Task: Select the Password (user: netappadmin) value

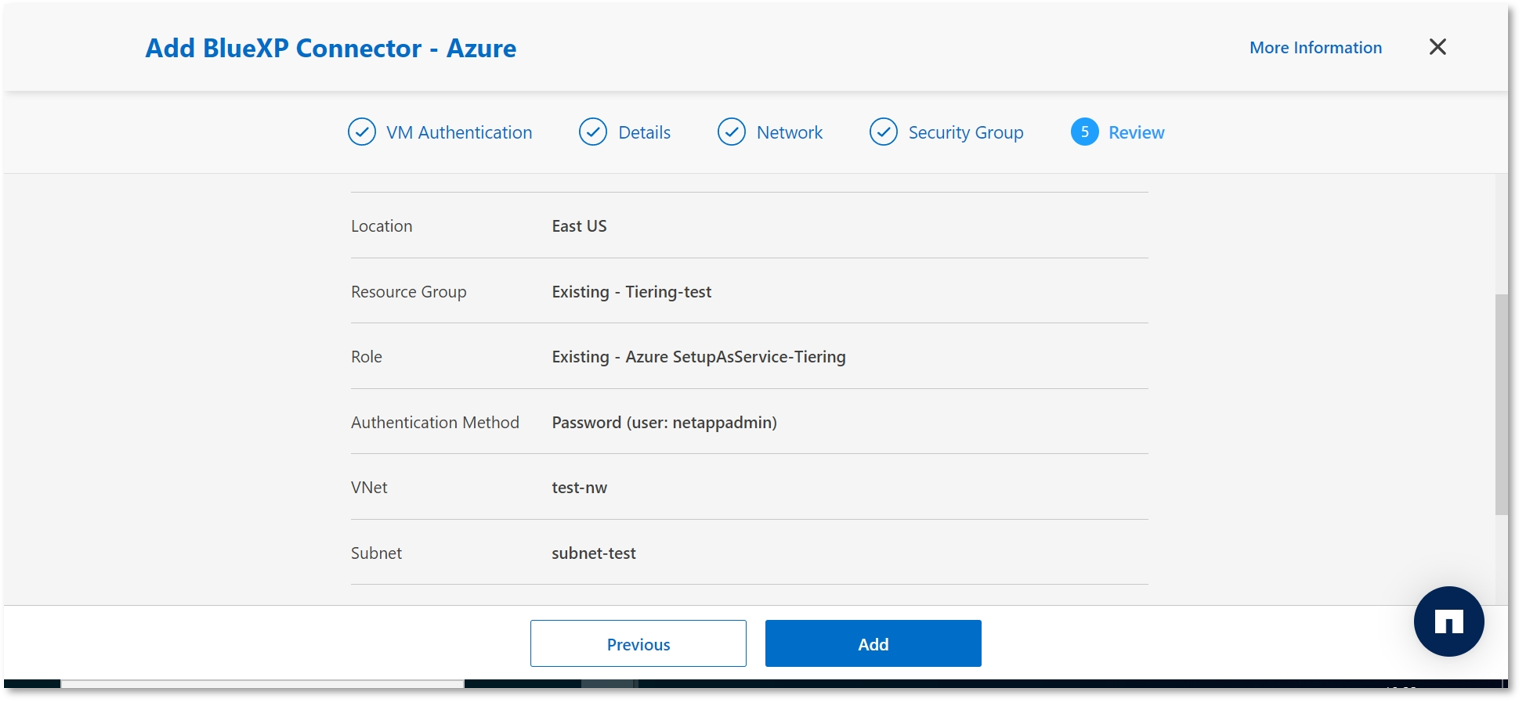Action: (x=664, y=423)
